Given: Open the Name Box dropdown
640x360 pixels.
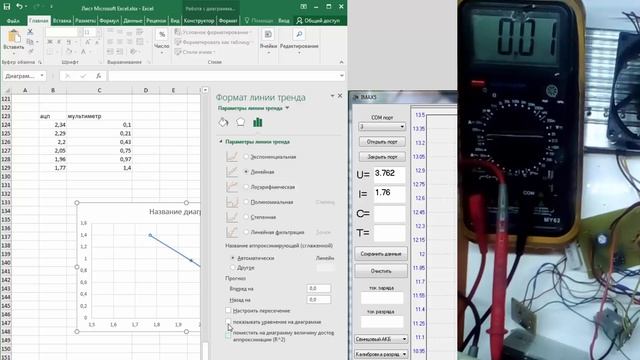Looking at the screenshot, I should tap(42, 76).
